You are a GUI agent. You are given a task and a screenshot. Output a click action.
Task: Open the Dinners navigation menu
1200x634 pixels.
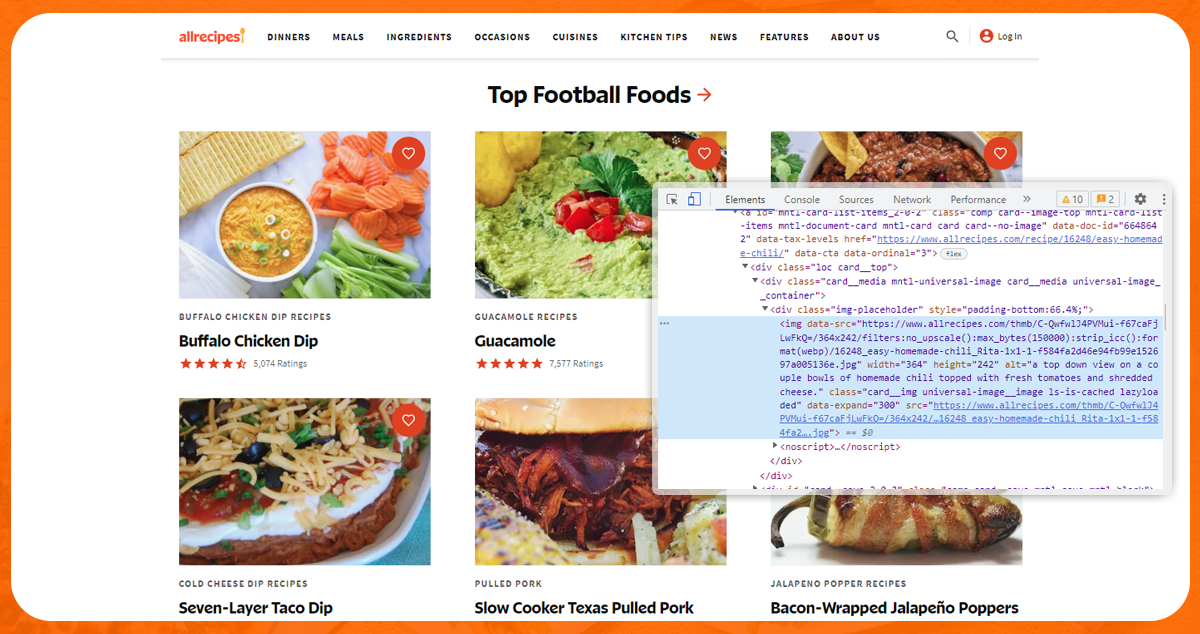pyautogui.click(x=288, y=37)
